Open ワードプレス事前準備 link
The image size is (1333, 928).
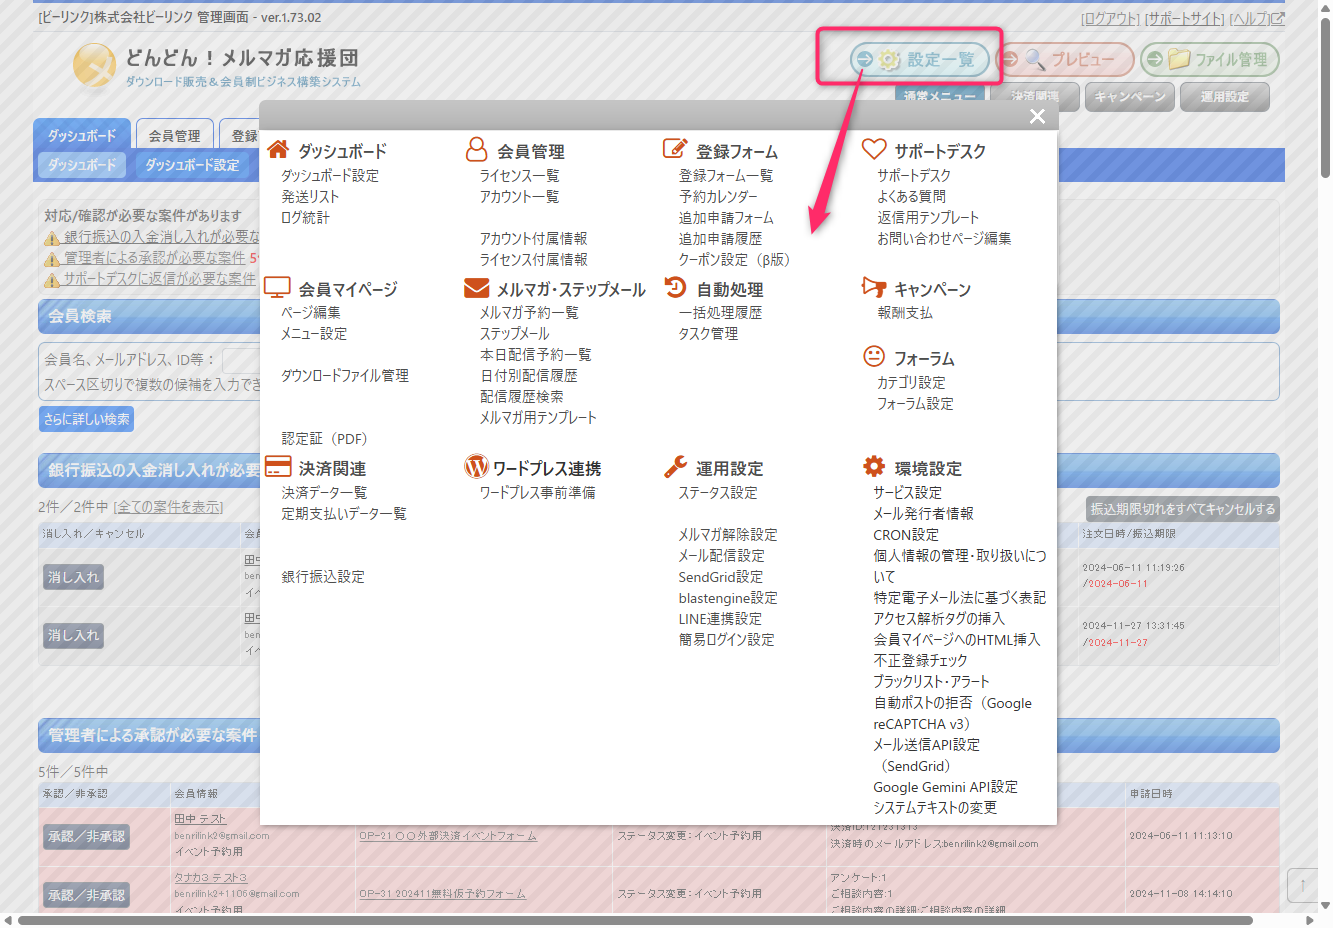pyautogui.click(x=537, y=493)
